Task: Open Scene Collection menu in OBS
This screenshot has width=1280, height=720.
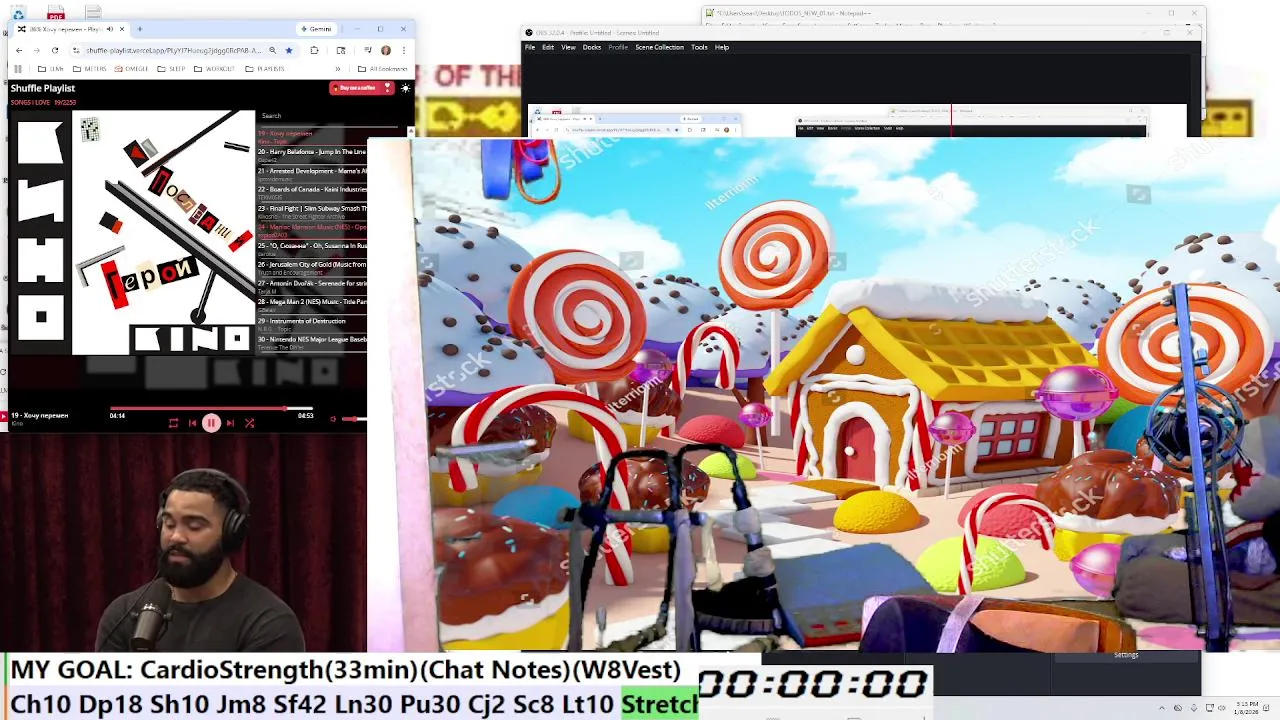Action: (x=660, y=47)
